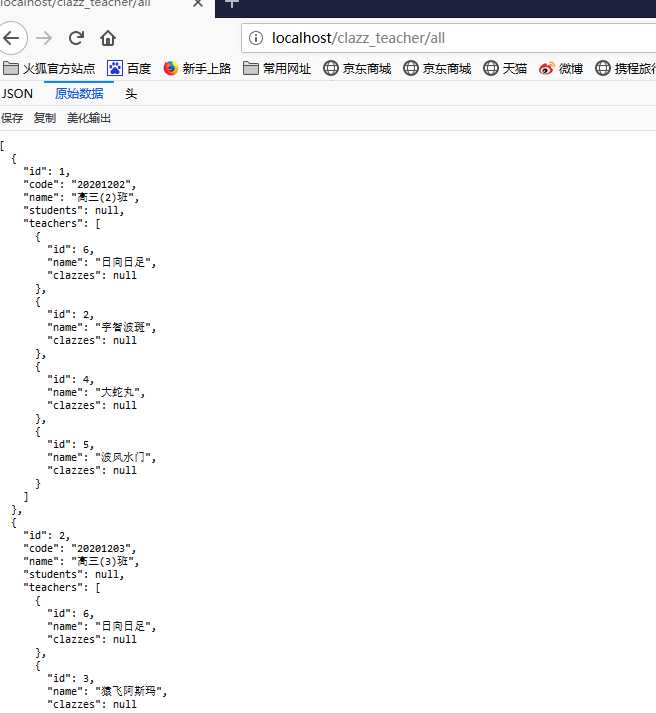Go forward with the forward arrow

coord(44,38)
